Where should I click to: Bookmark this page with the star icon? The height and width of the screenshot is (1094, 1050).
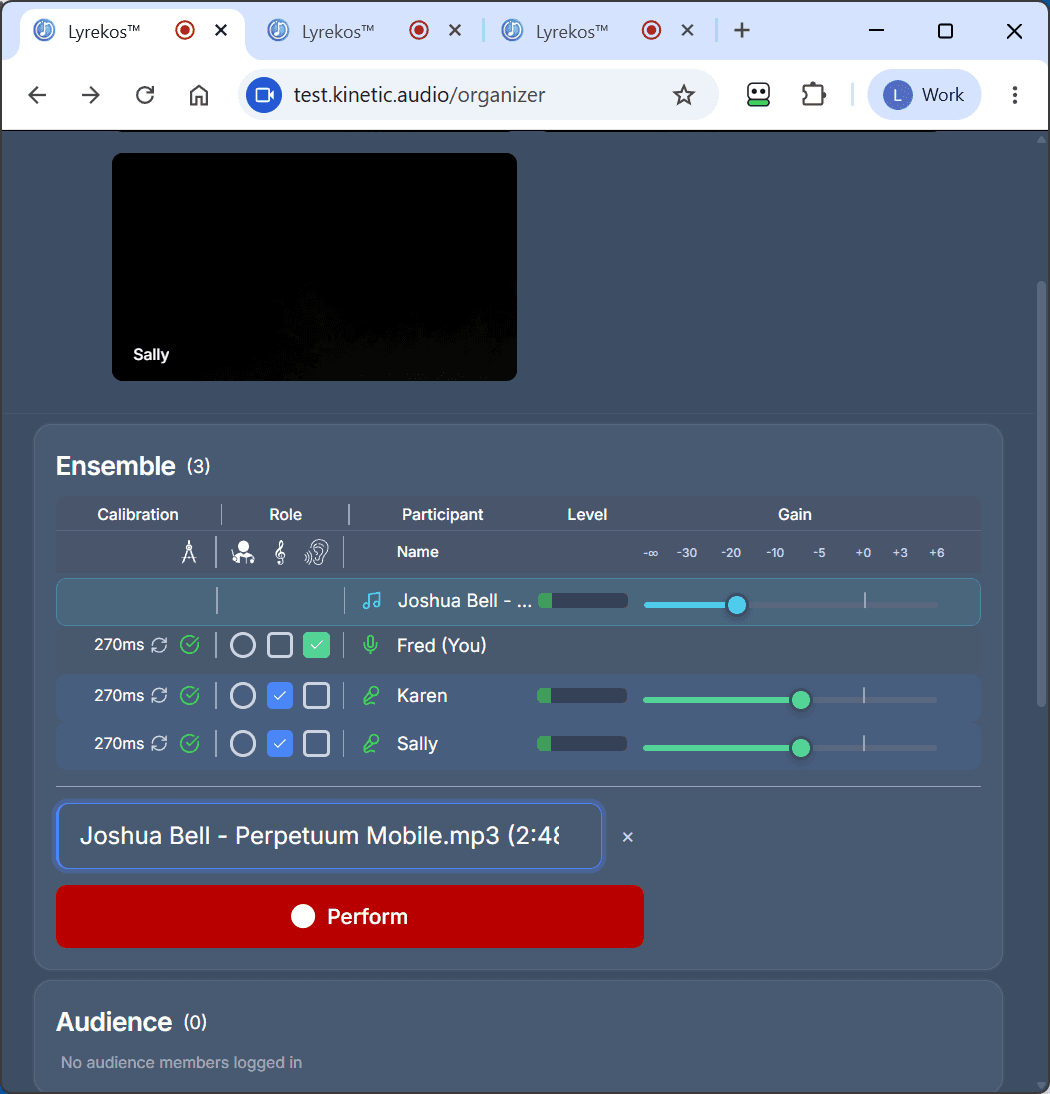(684, 95)
